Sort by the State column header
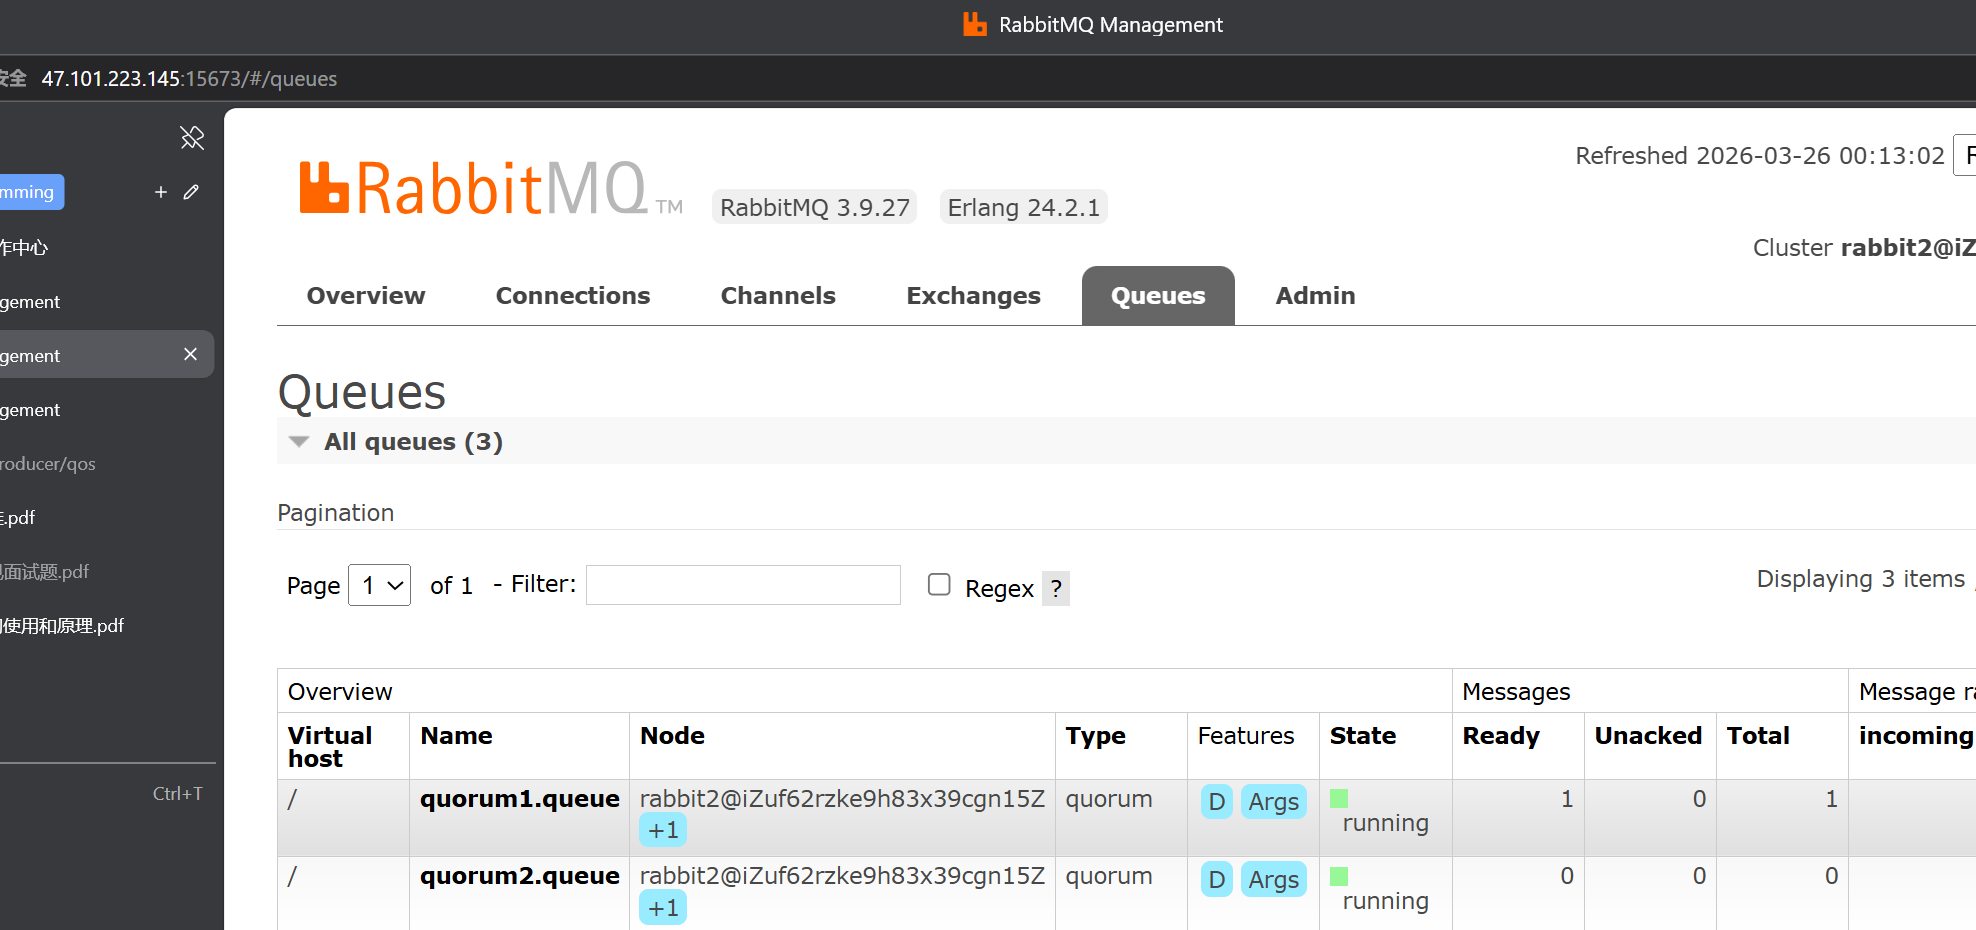This screenshot has width=1976, height=930. (x=1362, y=736)
